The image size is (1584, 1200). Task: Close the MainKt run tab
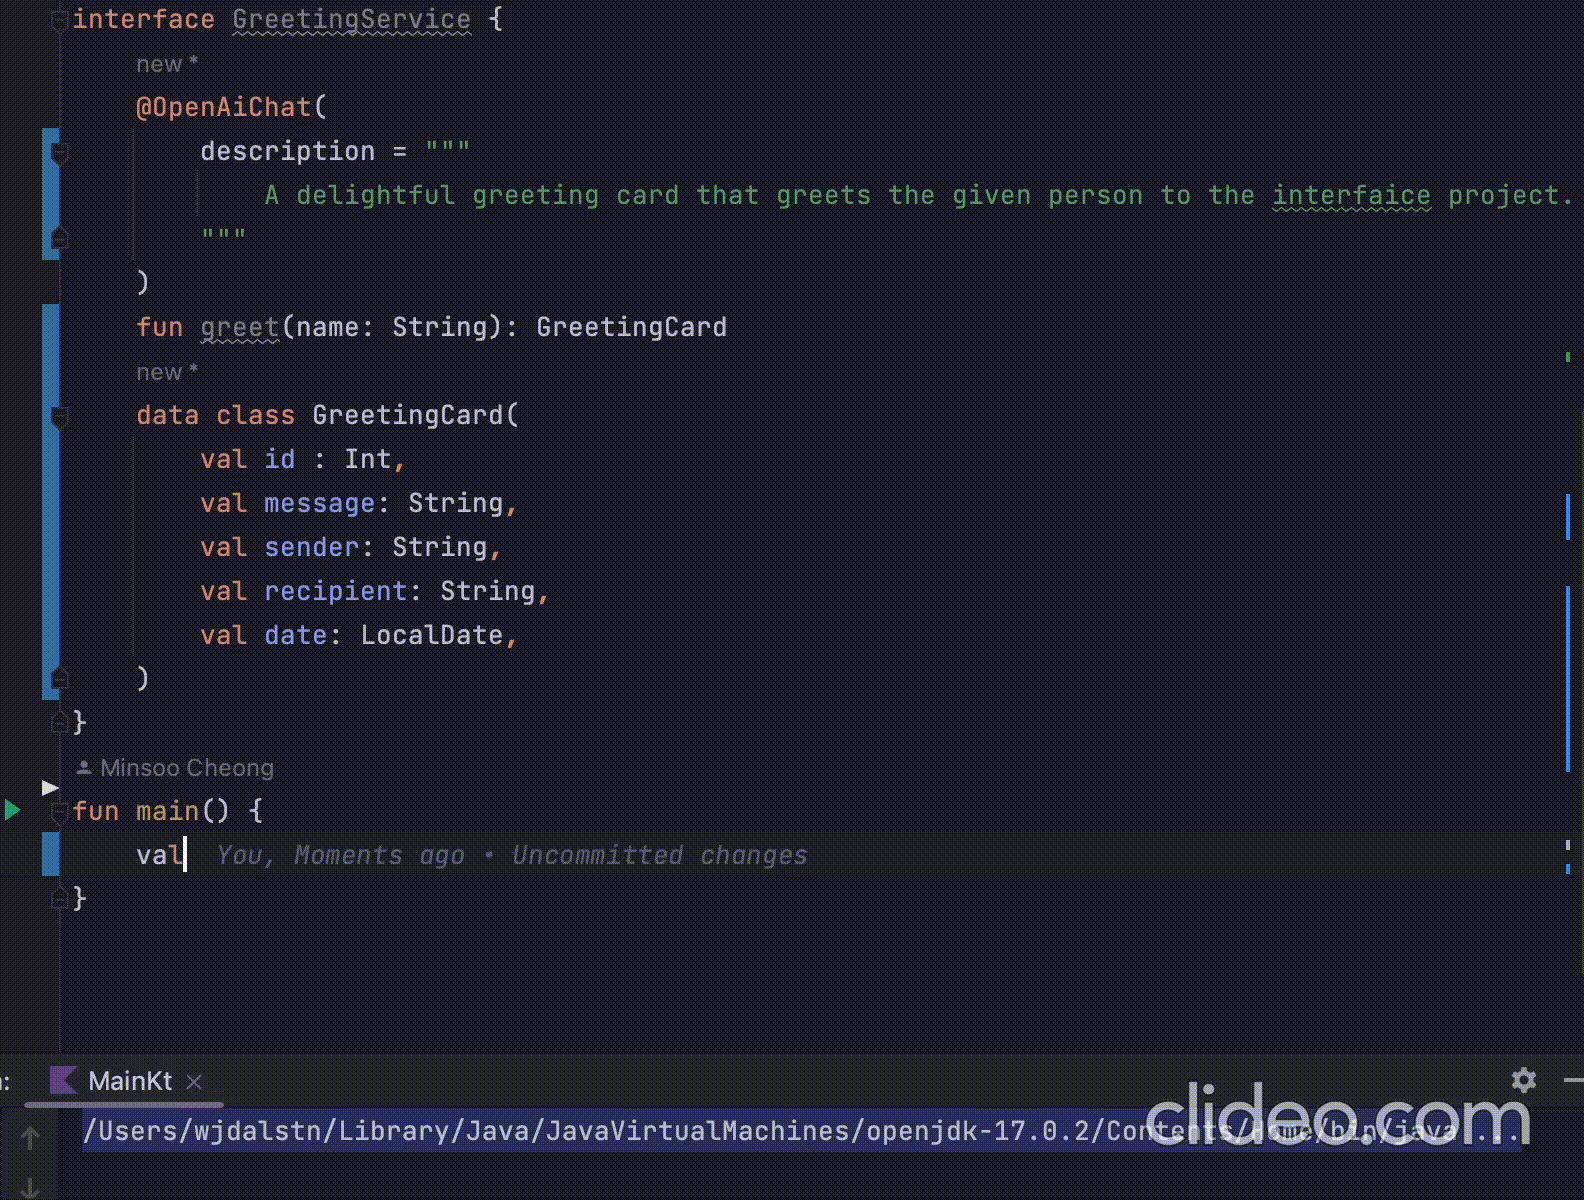(194, 1082)
